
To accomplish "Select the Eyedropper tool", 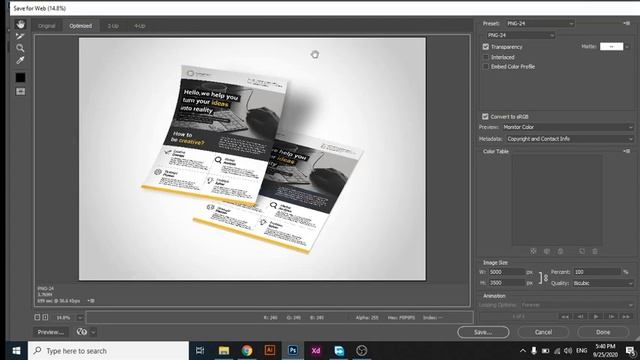I will click(20, 60).
